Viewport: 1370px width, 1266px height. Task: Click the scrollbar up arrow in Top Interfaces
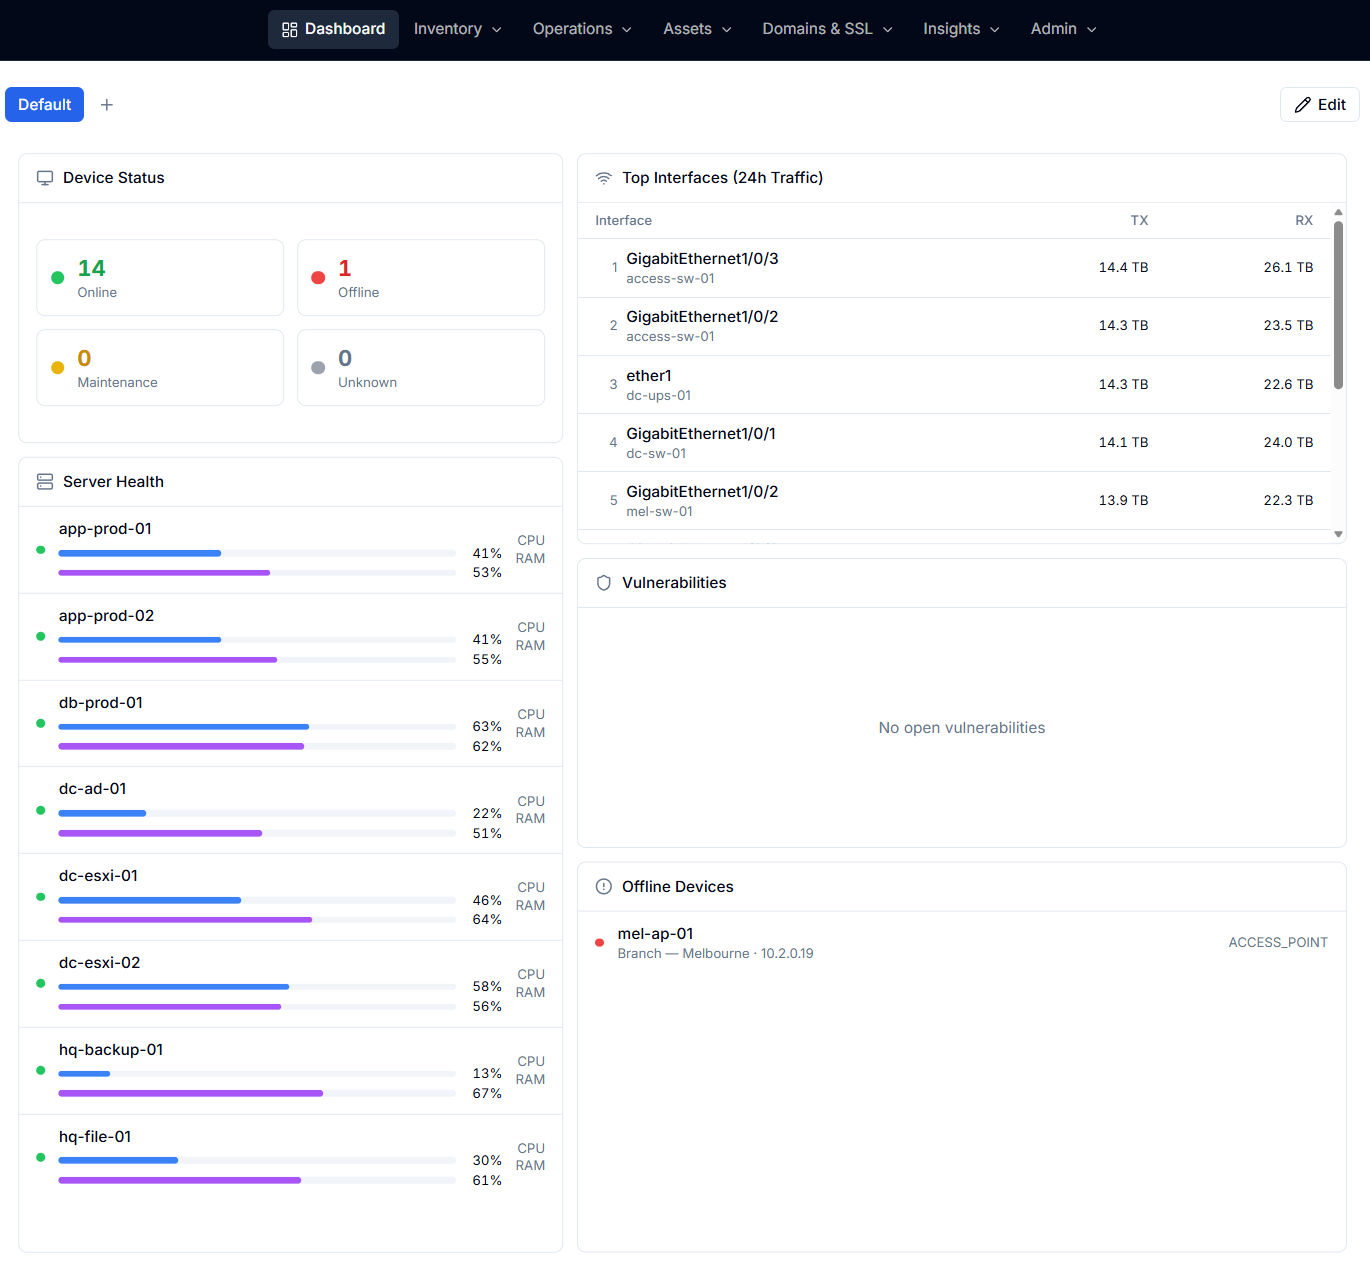click(x=1338, y=213)
